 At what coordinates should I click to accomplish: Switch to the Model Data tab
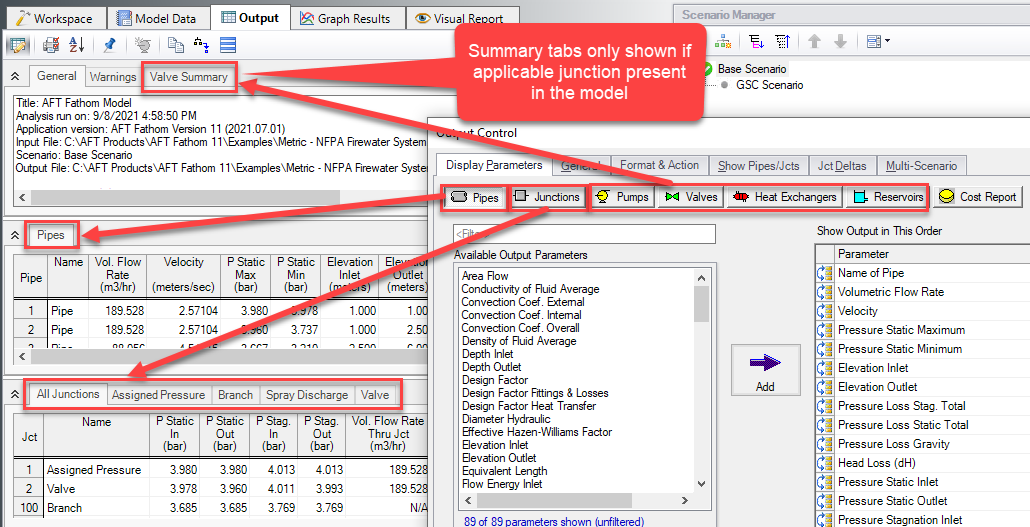[157, 18]
